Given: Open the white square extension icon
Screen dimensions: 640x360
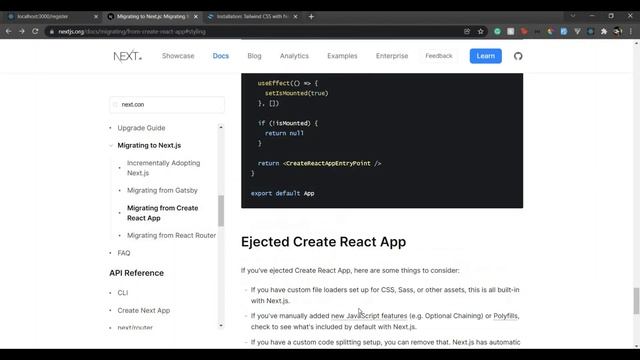Looking at the screenshot, I should [x=511, y=31].
